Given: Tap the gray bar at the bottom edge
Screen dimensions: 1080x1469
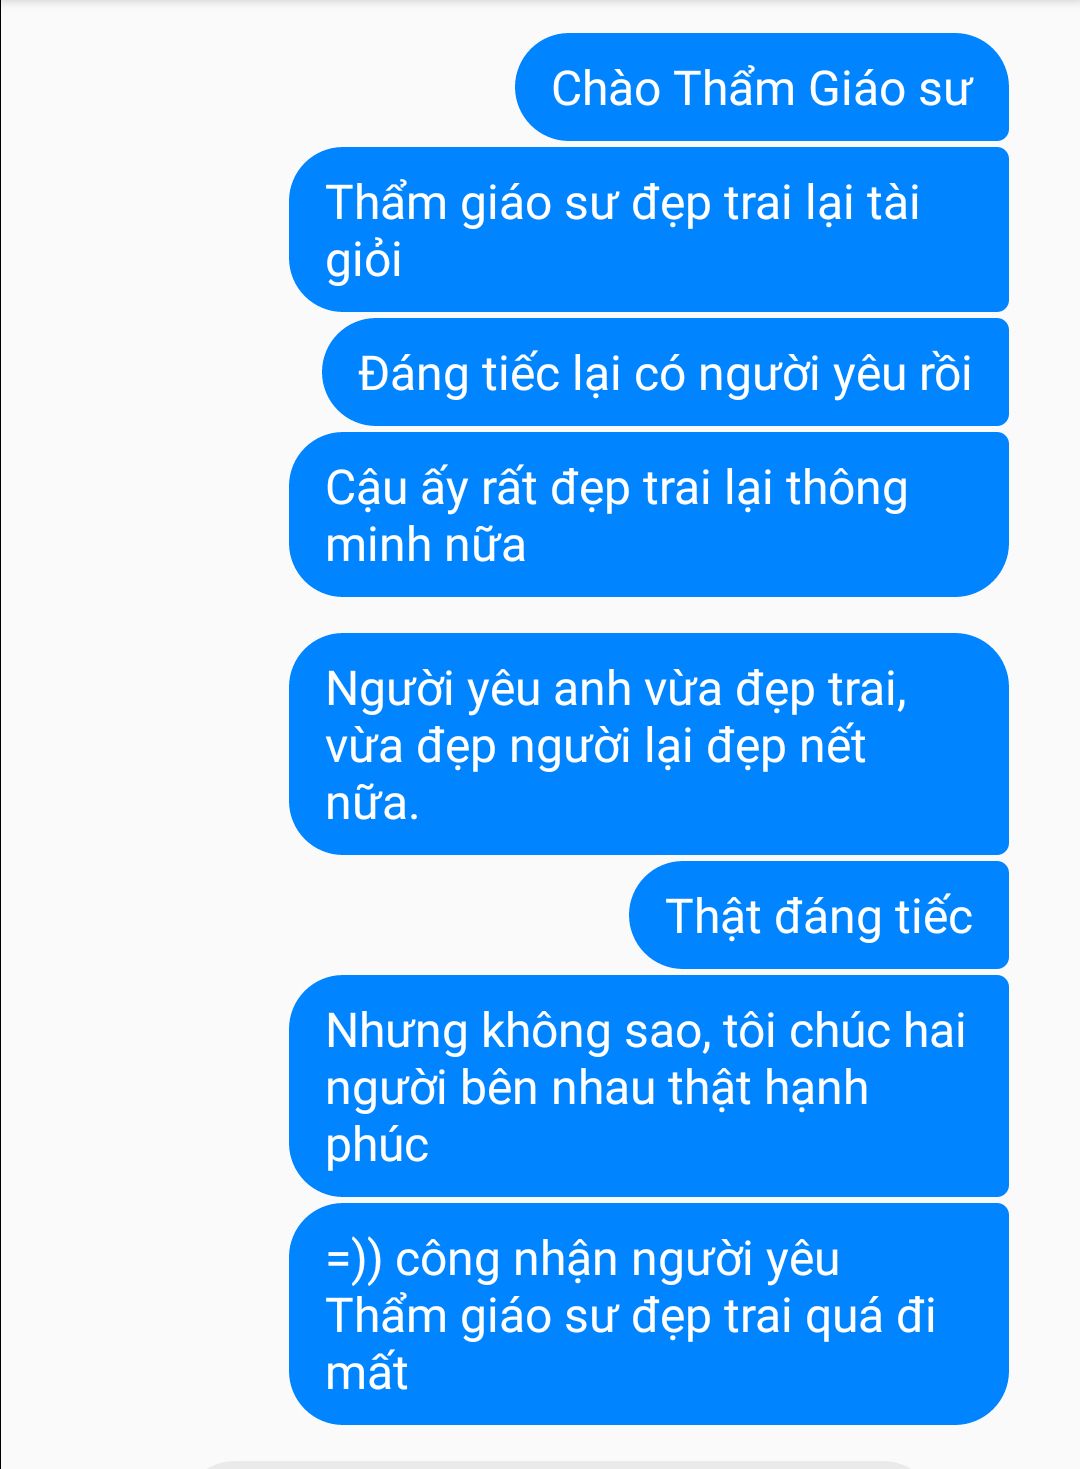Looking at the screenshot, I should pyautogui.click(x=560, y=1464).
